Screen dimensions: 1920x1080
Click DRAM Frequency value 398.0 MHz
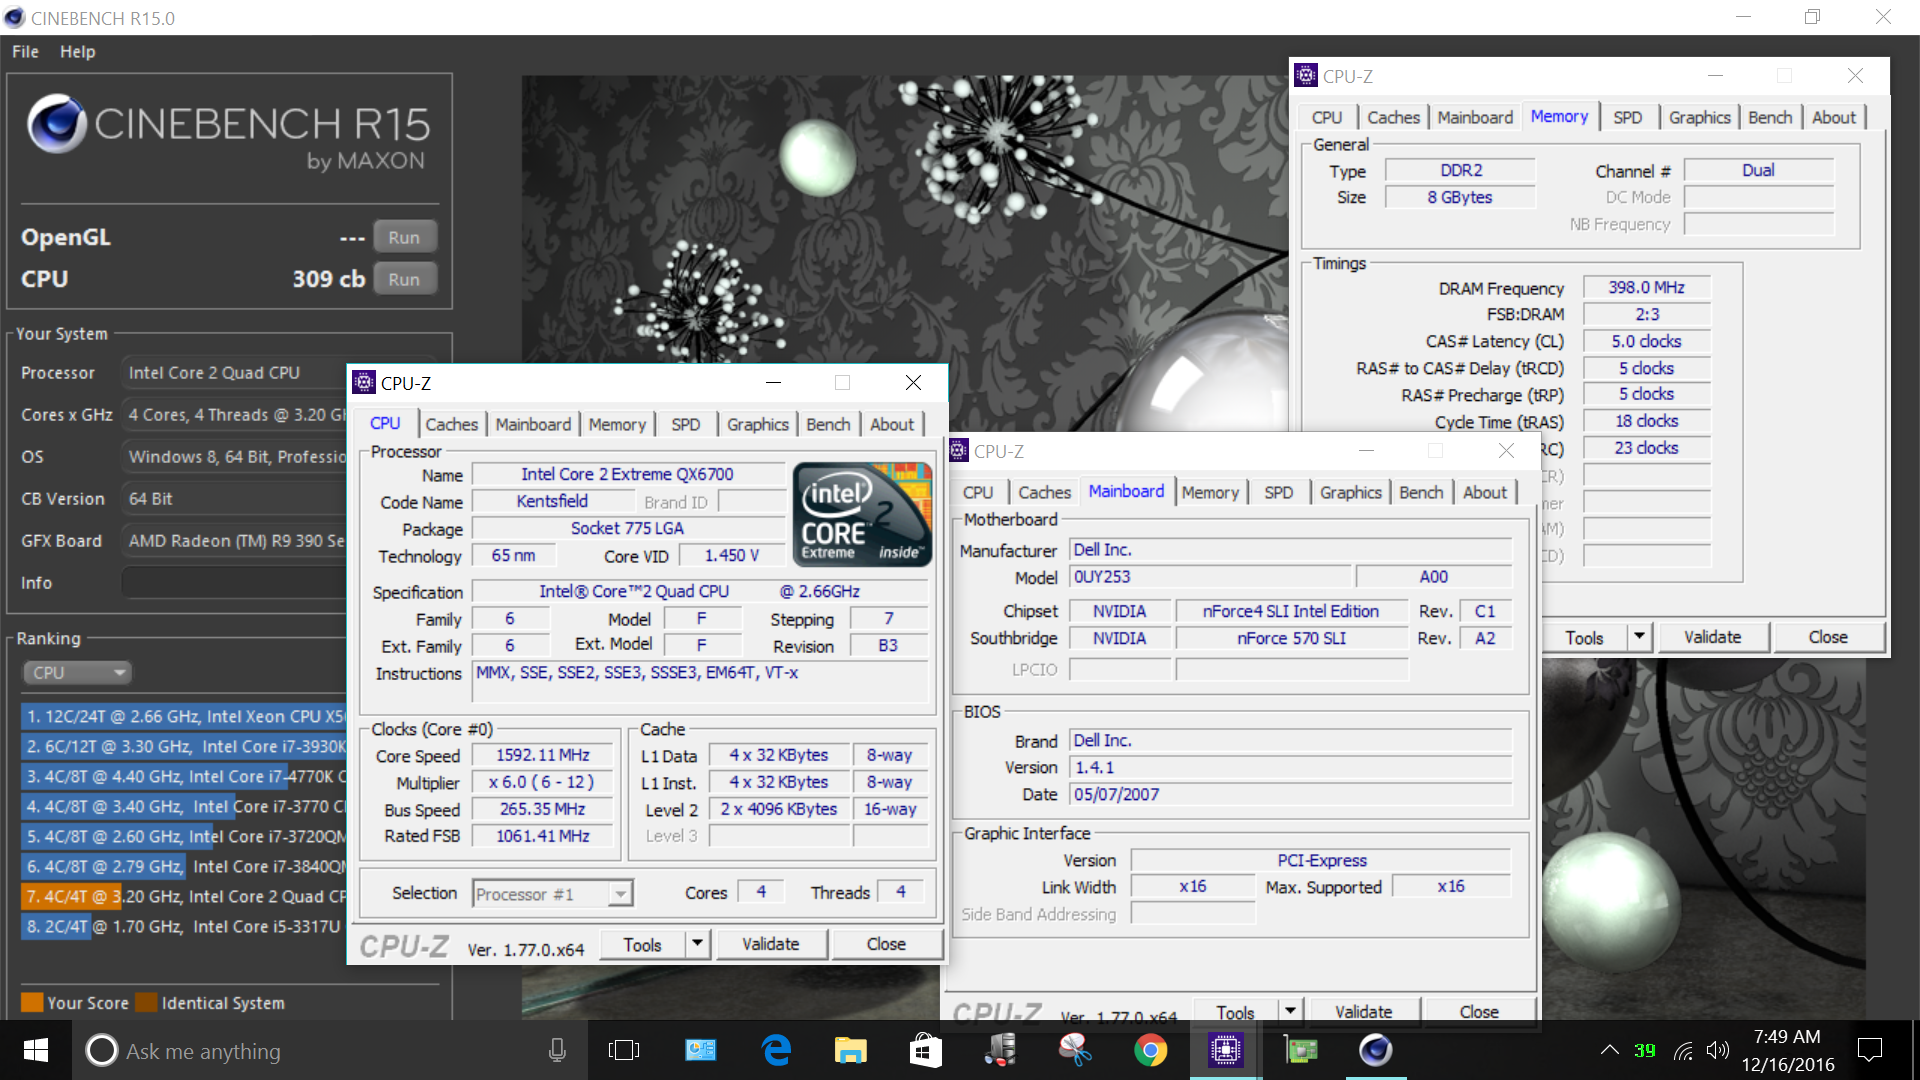1646,287
